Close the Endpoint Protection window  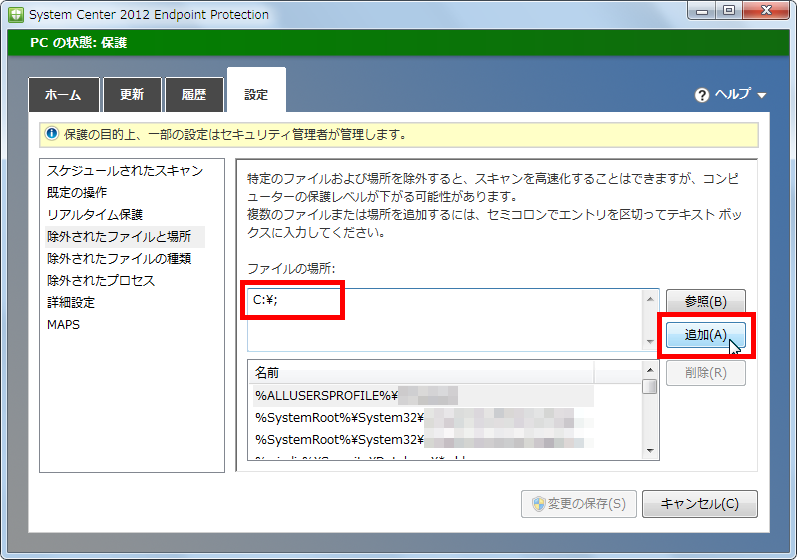(767, 11)
